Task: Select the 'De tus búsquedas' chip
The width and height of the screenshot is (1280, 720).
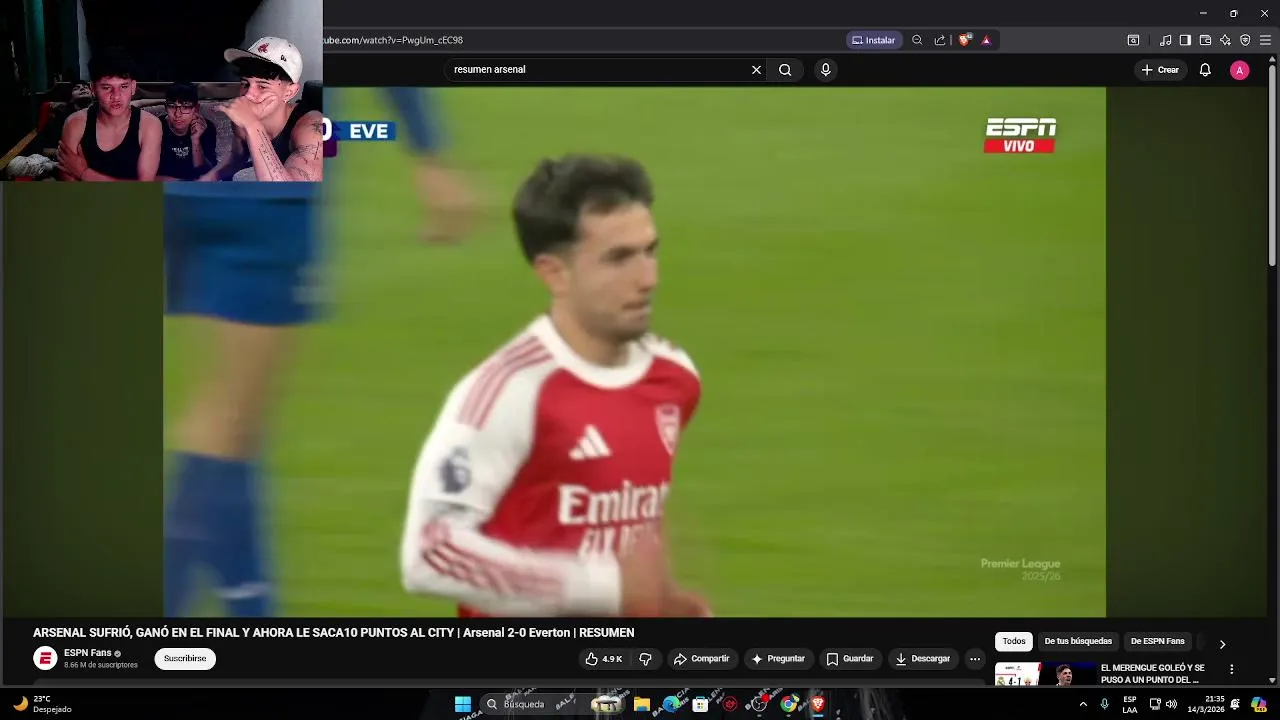Action: tap(1078, 642)
